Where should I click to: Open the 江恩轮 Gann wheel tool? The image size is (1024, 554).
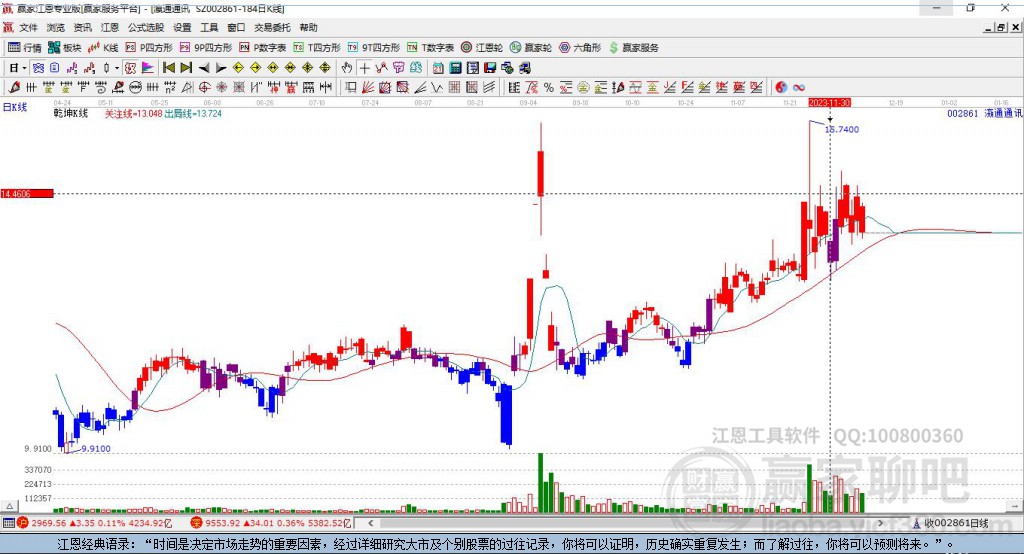(x=482, y=48)
